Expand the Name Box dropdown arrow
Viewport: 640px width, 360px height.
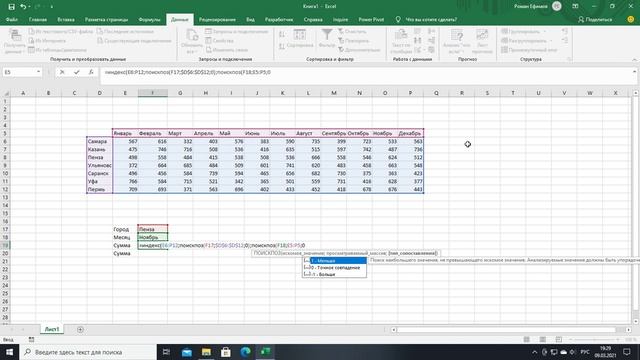pos(38,72)
